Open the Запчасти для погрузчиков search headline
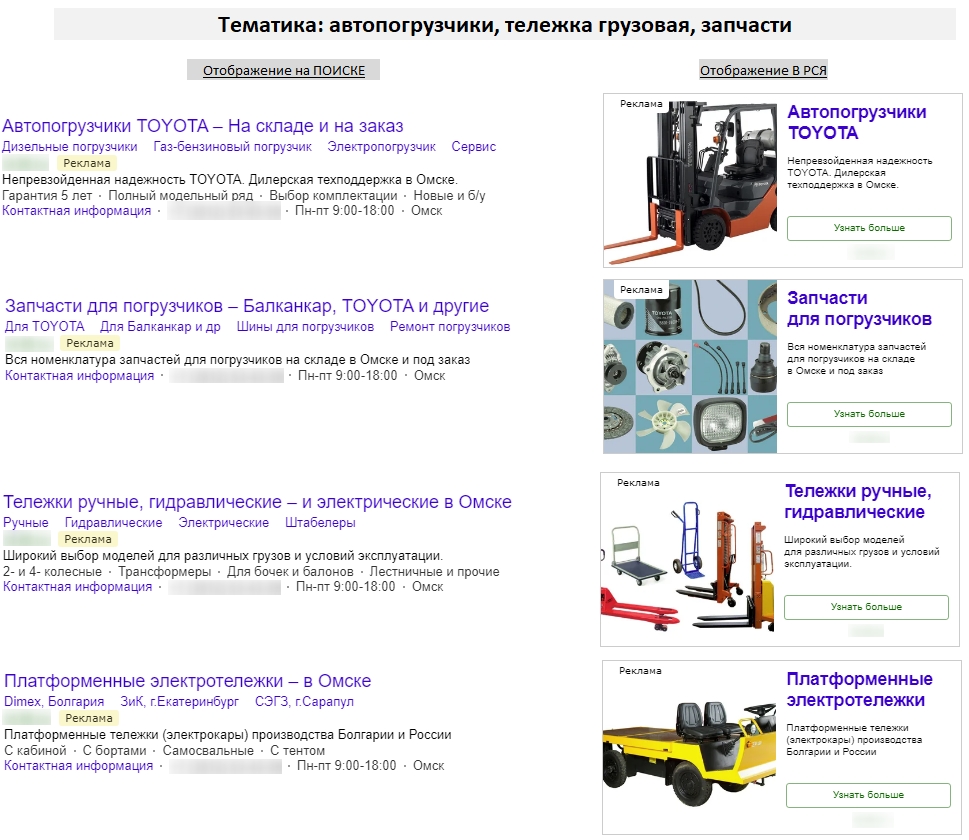The height and width of the screenshot is (840, 969). click(247, 306)
